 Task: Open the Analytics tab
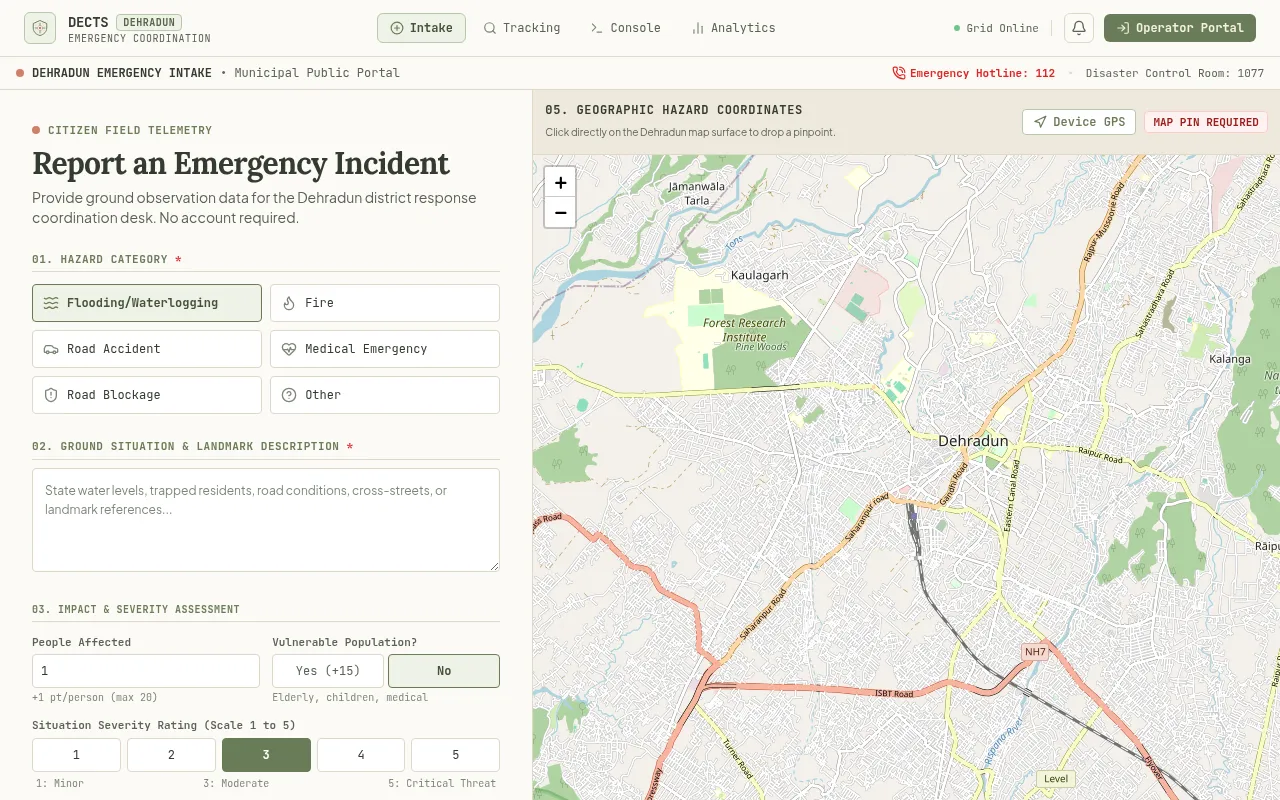click(x=733, y=28)
